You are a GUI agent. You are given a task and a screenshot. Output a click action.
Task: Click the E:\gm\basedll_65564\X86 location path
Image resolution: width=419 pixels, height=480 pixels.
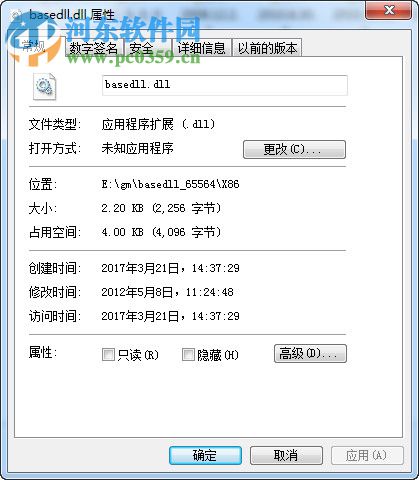170,184
